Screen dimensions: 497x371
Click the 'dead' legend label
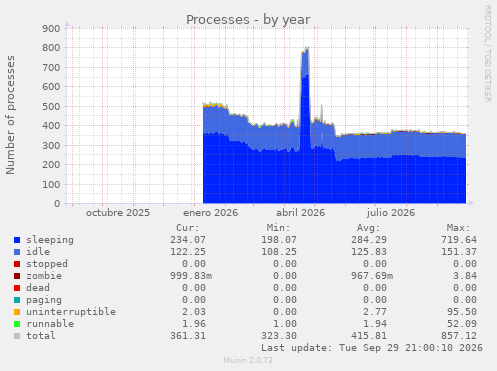click(x=38, y=288)
